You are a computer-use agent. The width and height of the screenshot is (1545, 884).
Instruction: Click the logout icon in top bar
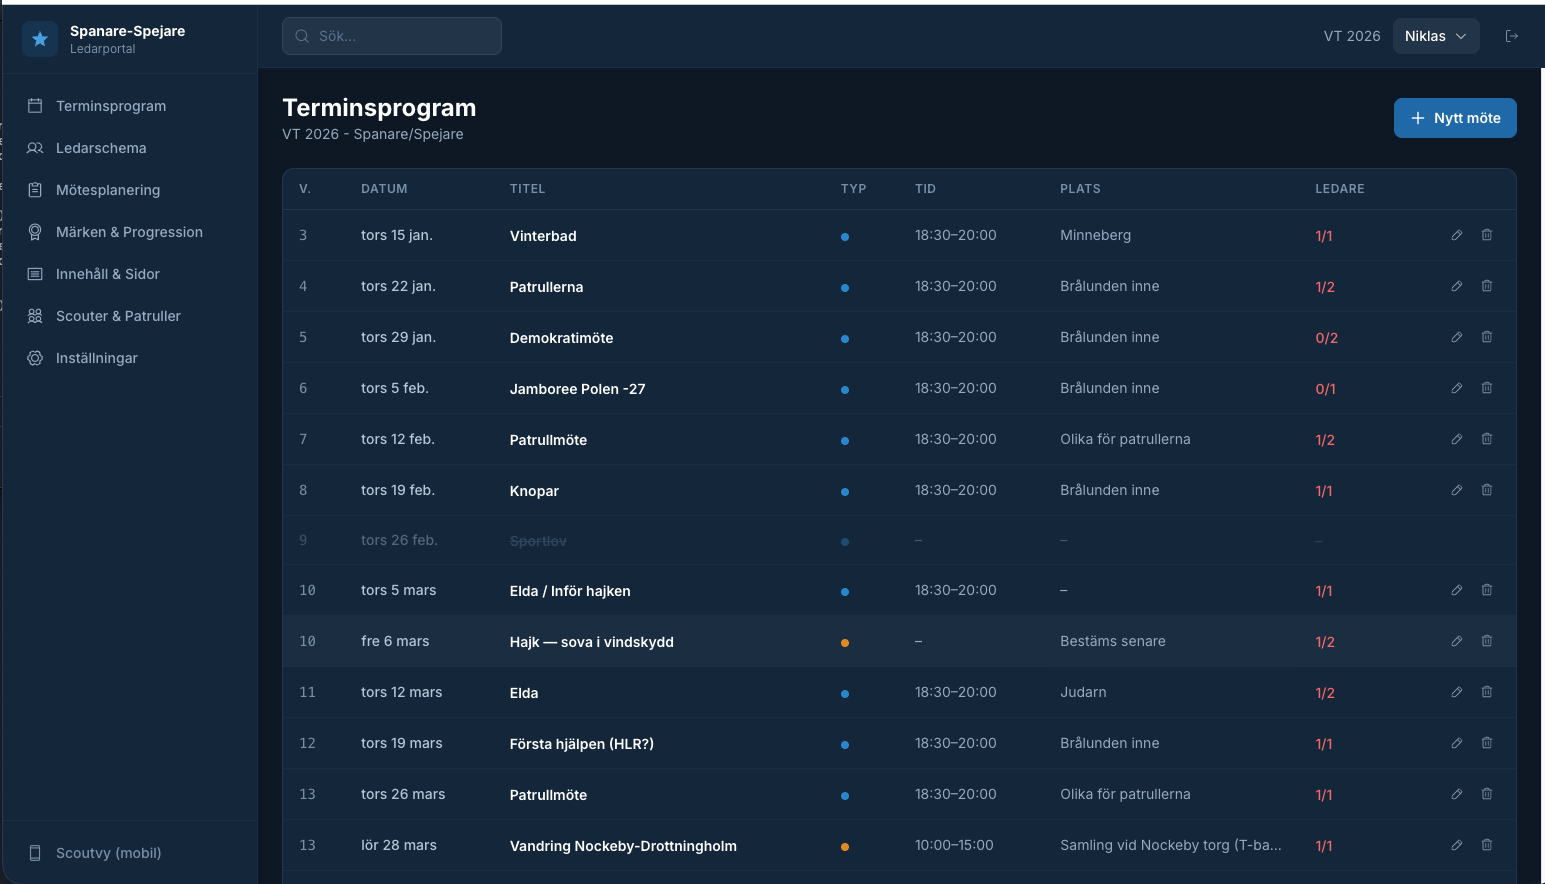pyautogui.click(x=1511, y=36)
